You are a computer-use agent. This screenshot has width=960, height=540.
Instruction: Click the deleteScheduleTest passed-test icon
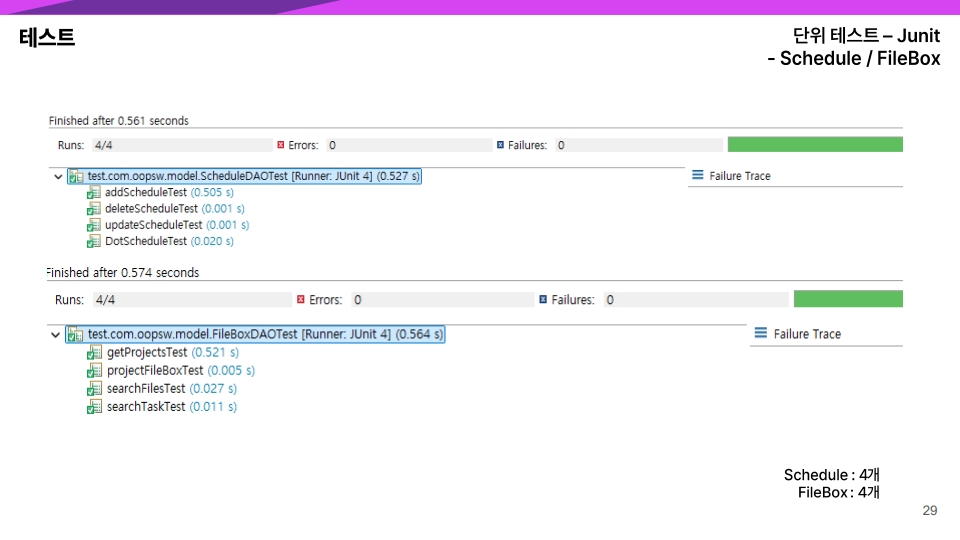click(x=94, y=209)
